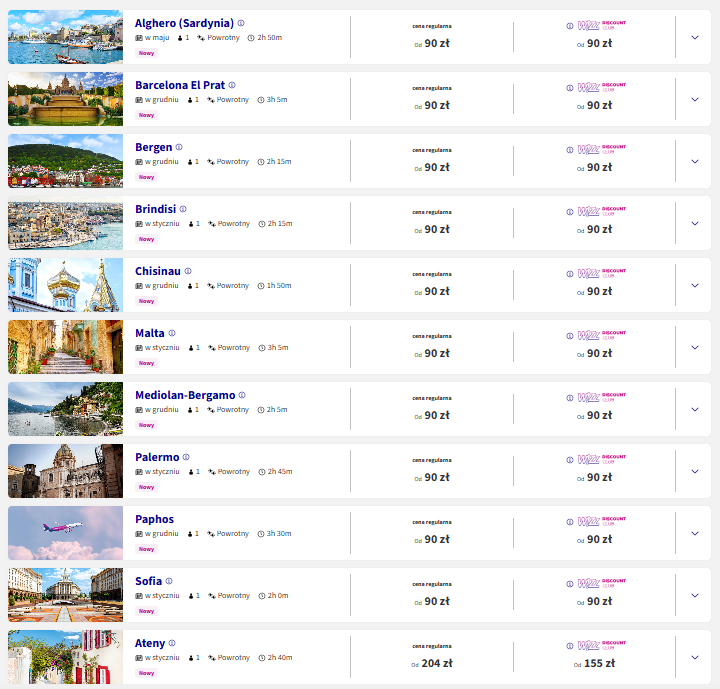Open the Palermo destination link
Image resolution: width=720 pixels, height=689 pixels.
[157, 457]
